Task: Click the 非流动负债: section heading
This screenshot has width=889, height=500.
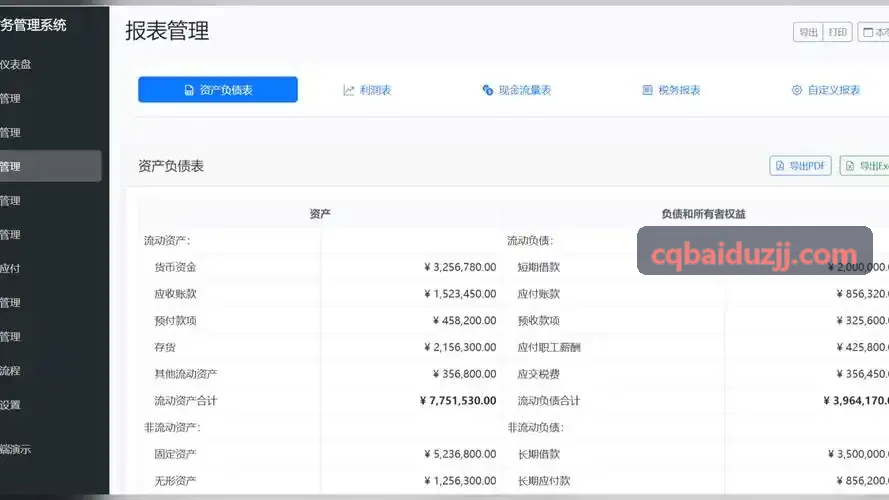Action: 536,427
